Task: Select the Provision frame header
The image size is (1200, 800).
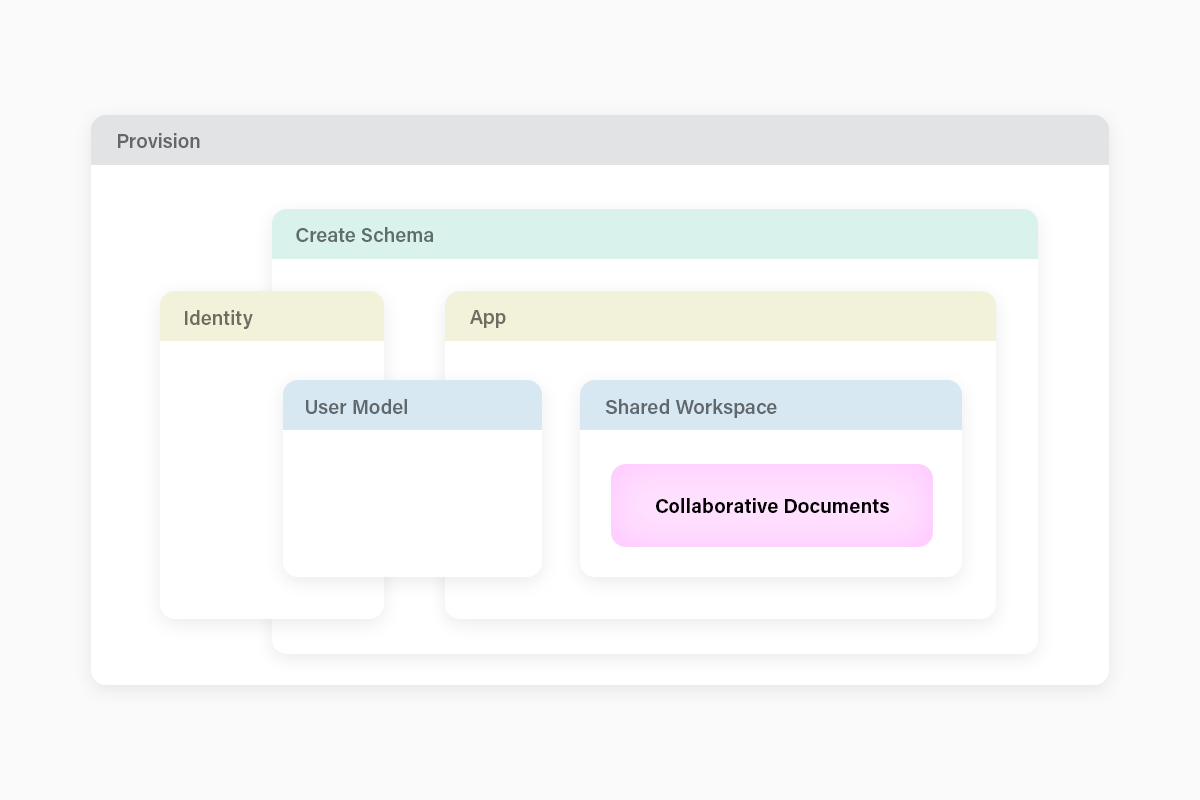Action: coord(600,140)
